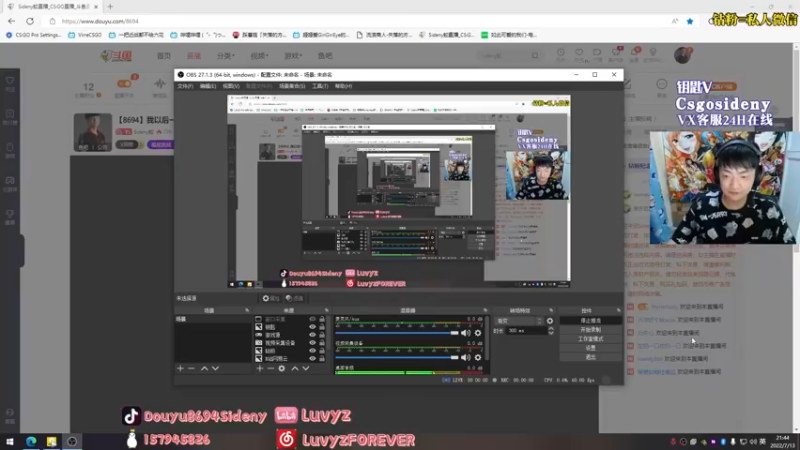The height and width of the screenshot is (450, 800).
Task: Click the OBS icon in taskbar
Action: pyautogui.click(x=72, y=441)
